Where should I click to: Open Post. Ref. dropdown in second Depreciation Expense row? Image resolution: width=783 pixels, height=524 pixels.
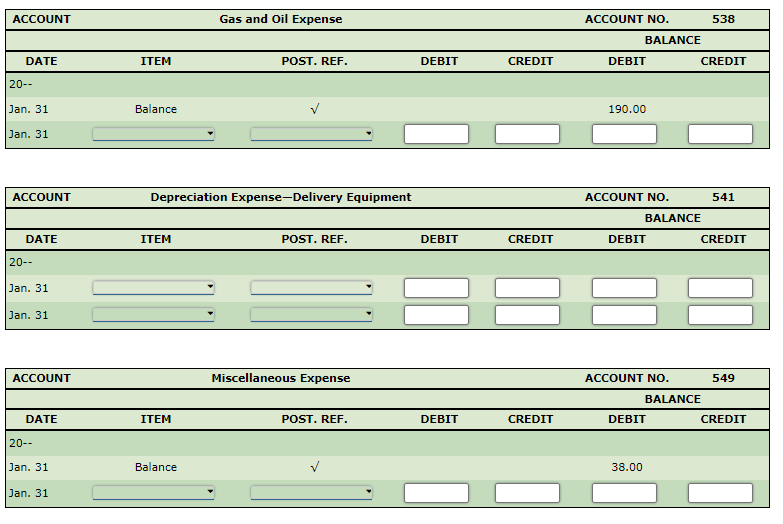pyautogui.click(x=311, y=315)
